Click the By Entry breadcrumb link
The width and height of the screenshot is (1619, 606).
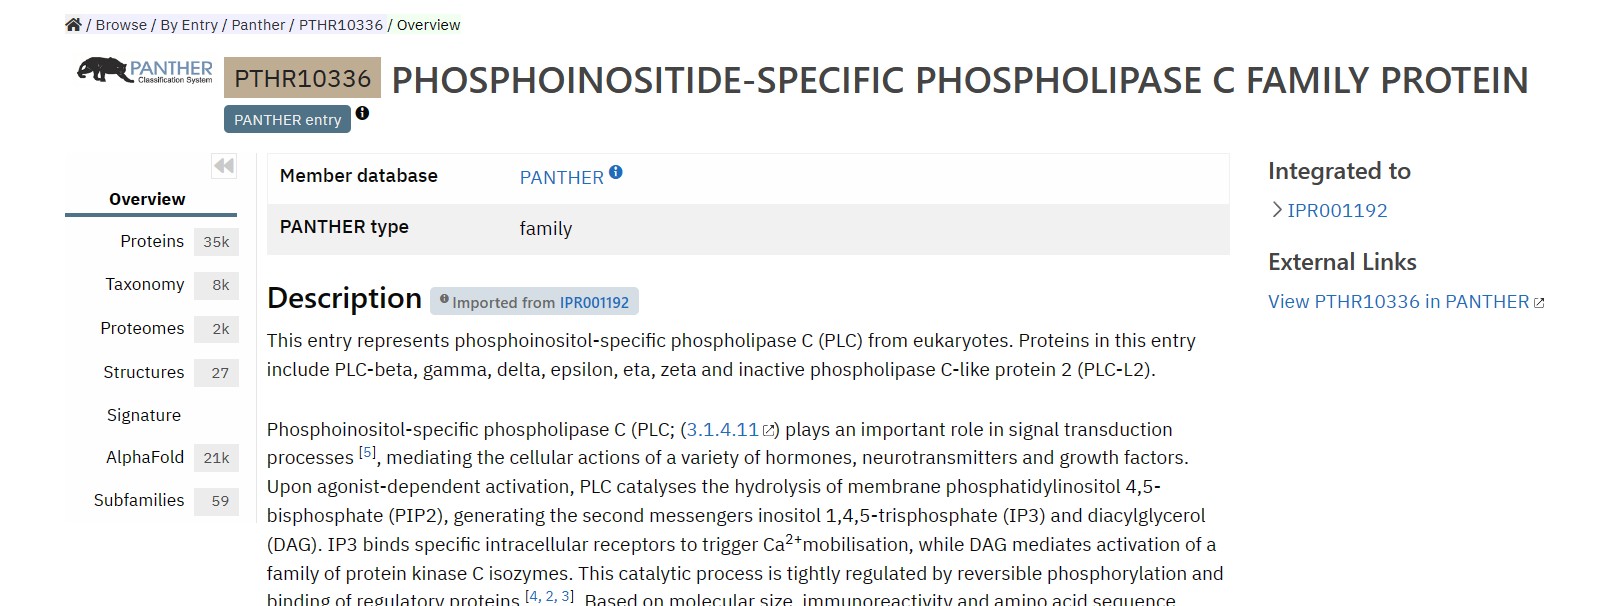189,25
